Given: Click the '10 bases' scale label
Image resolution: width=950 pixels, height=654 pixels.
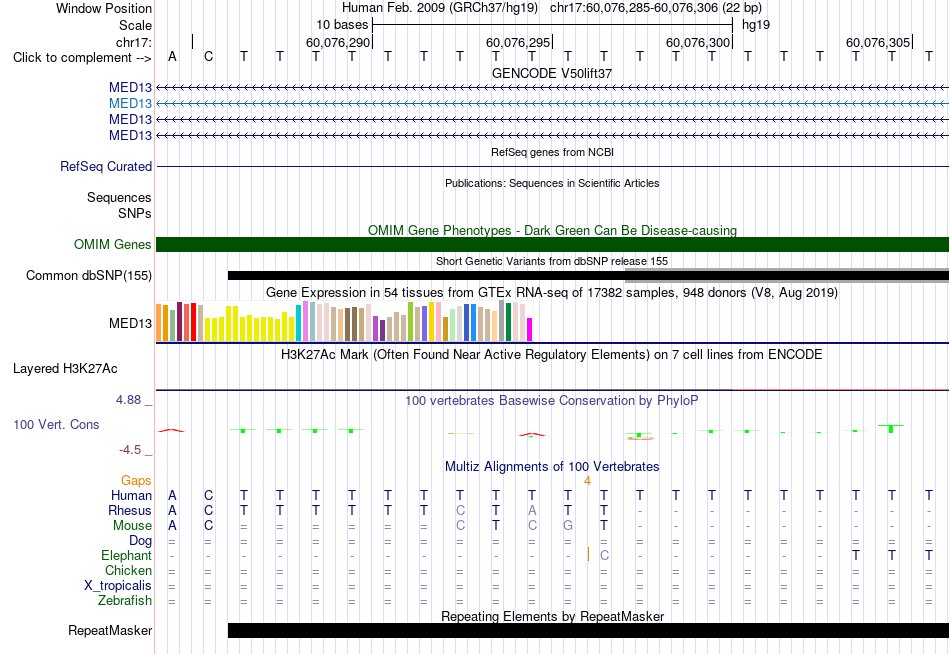Looking at the screenshot, I should 342,25.
